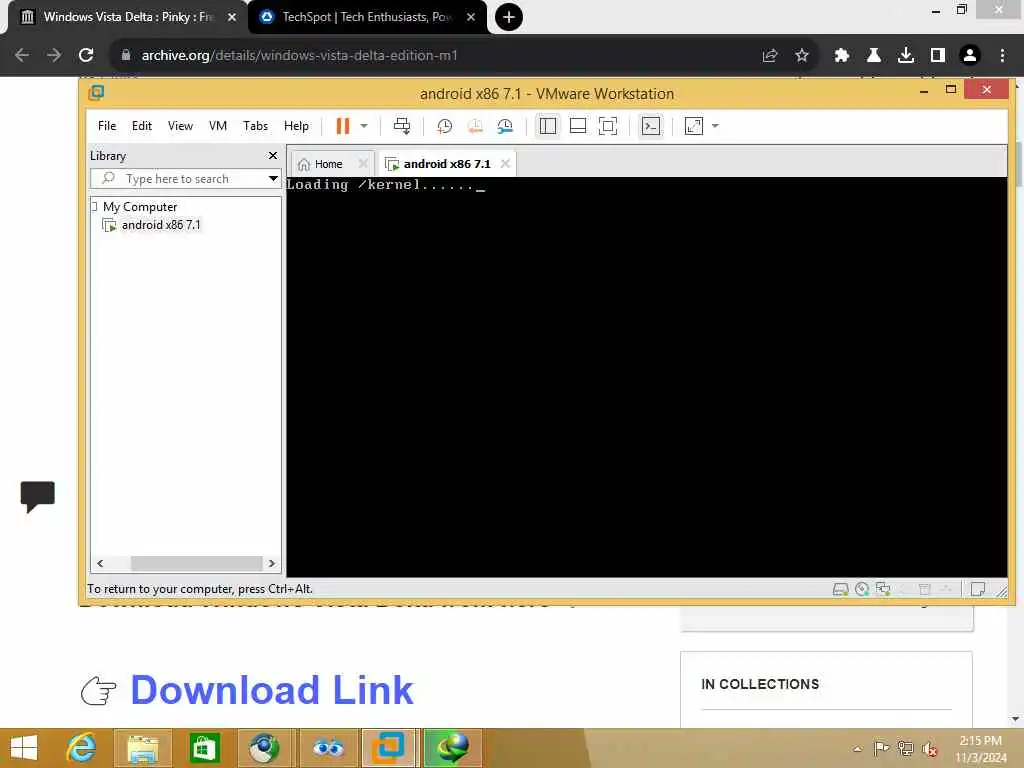This screenshot has height=768, width=1024.
Task: Open the console view icon
Action: [651, 126]
